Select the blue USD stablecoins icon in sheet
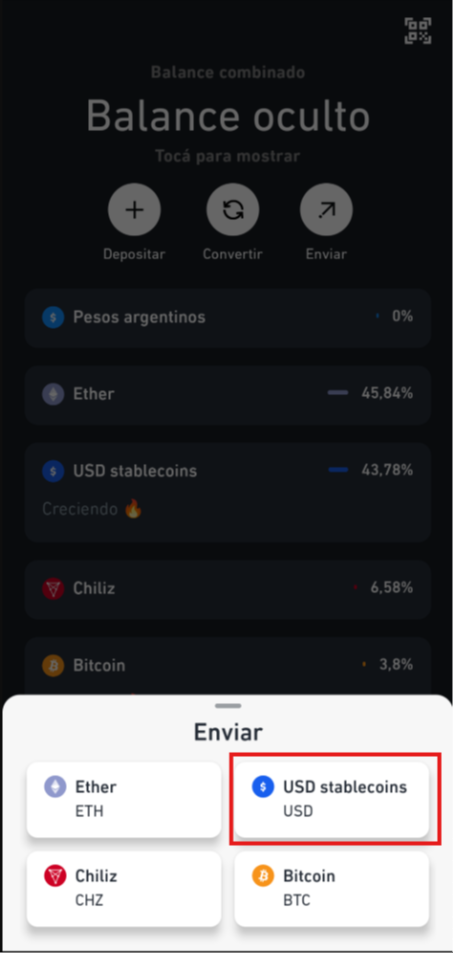The width and height of the screenshot is (453, 953). coord(263,787)
